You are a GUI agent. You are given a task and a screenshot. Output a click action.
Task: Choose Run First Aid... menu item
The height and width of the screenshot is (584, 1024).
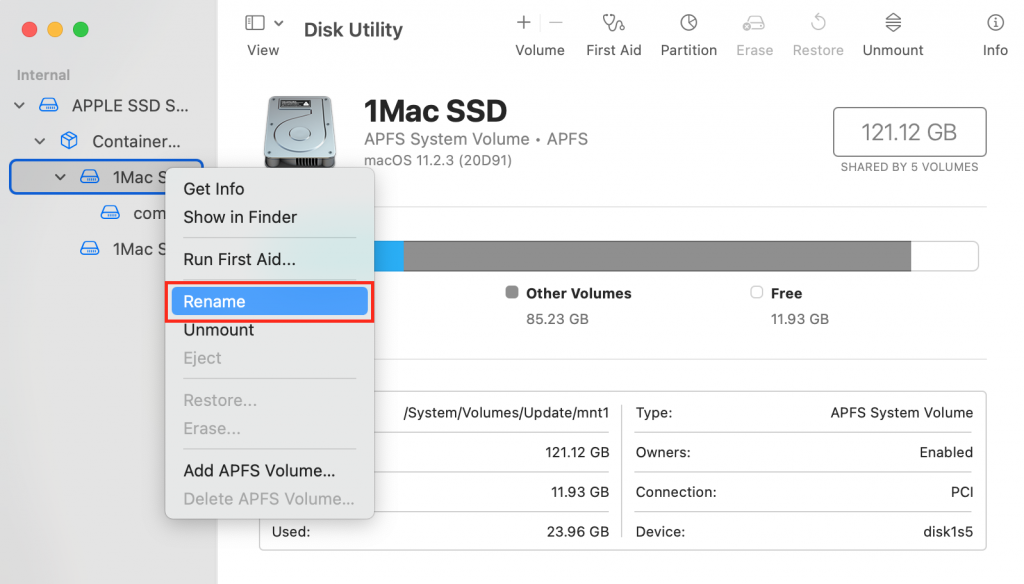239,259
